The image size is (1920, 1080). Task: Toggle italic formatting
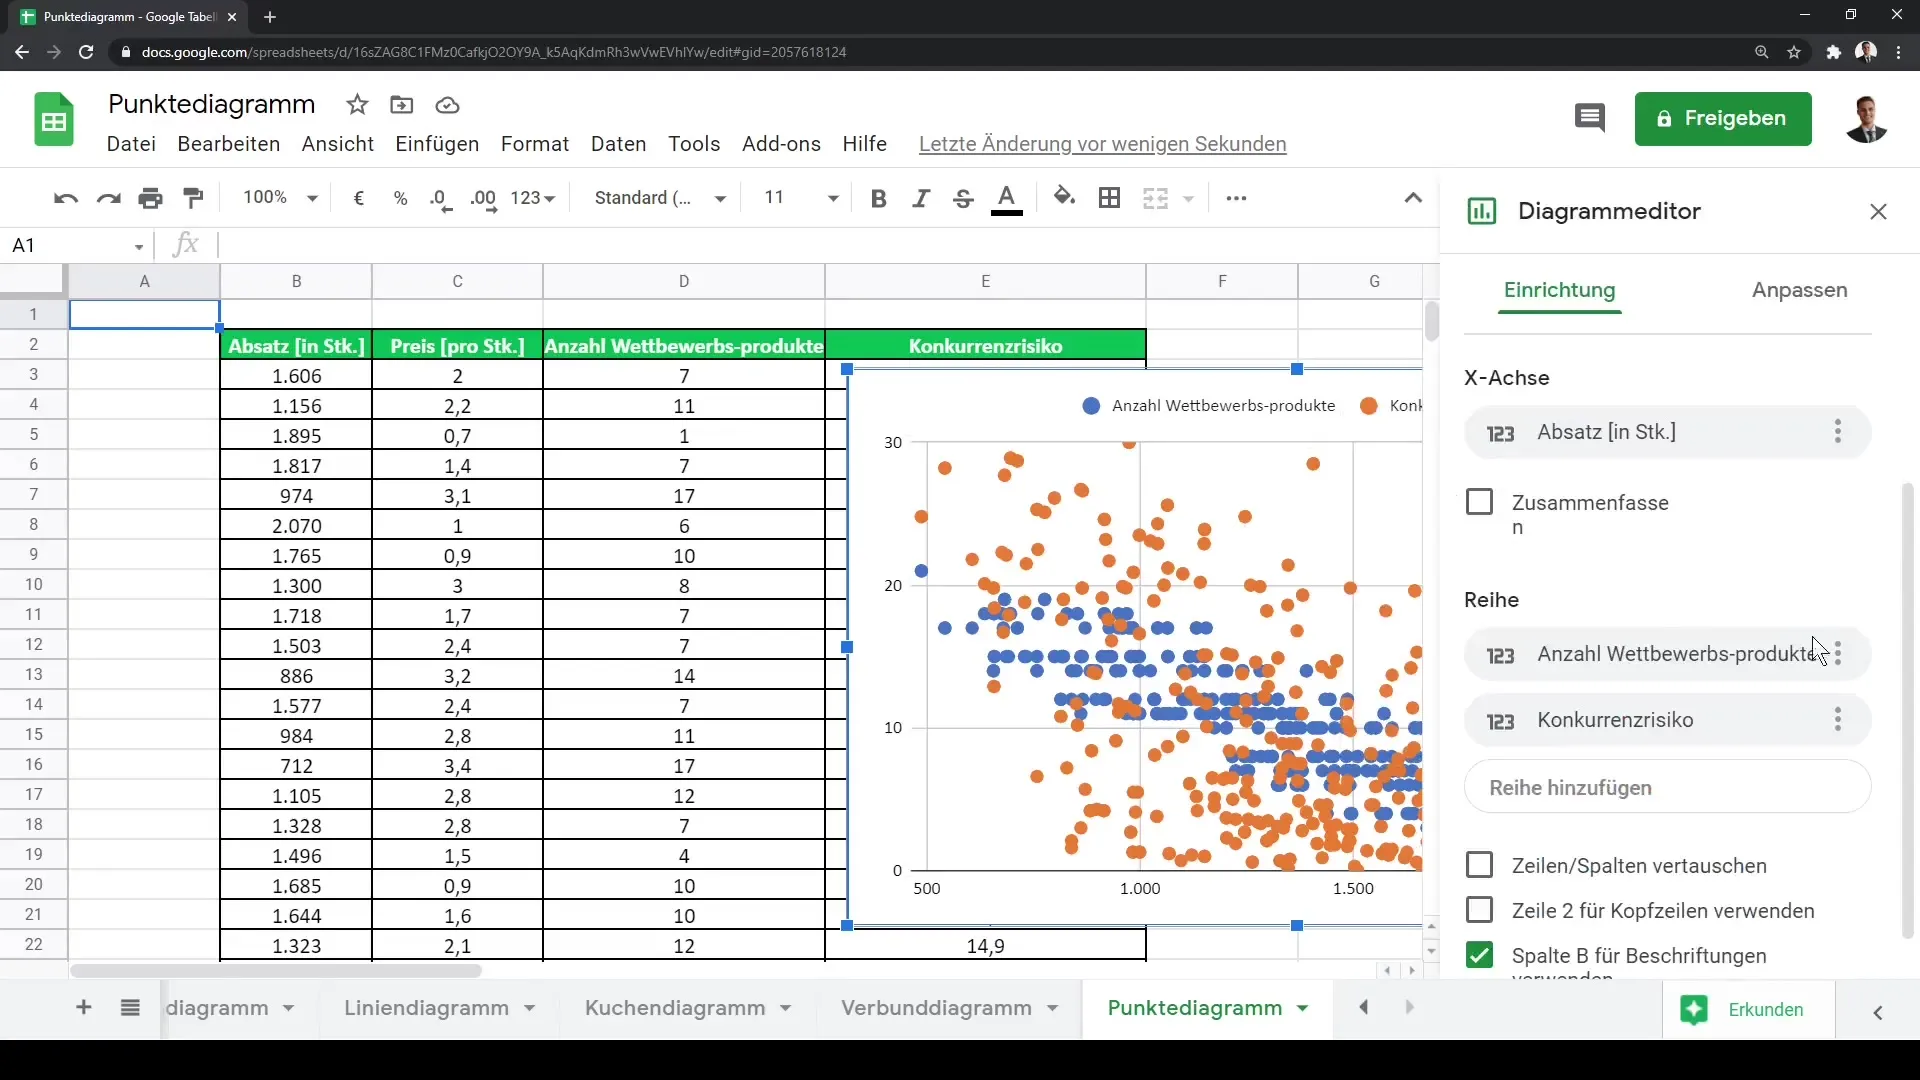tap(921, 198)
